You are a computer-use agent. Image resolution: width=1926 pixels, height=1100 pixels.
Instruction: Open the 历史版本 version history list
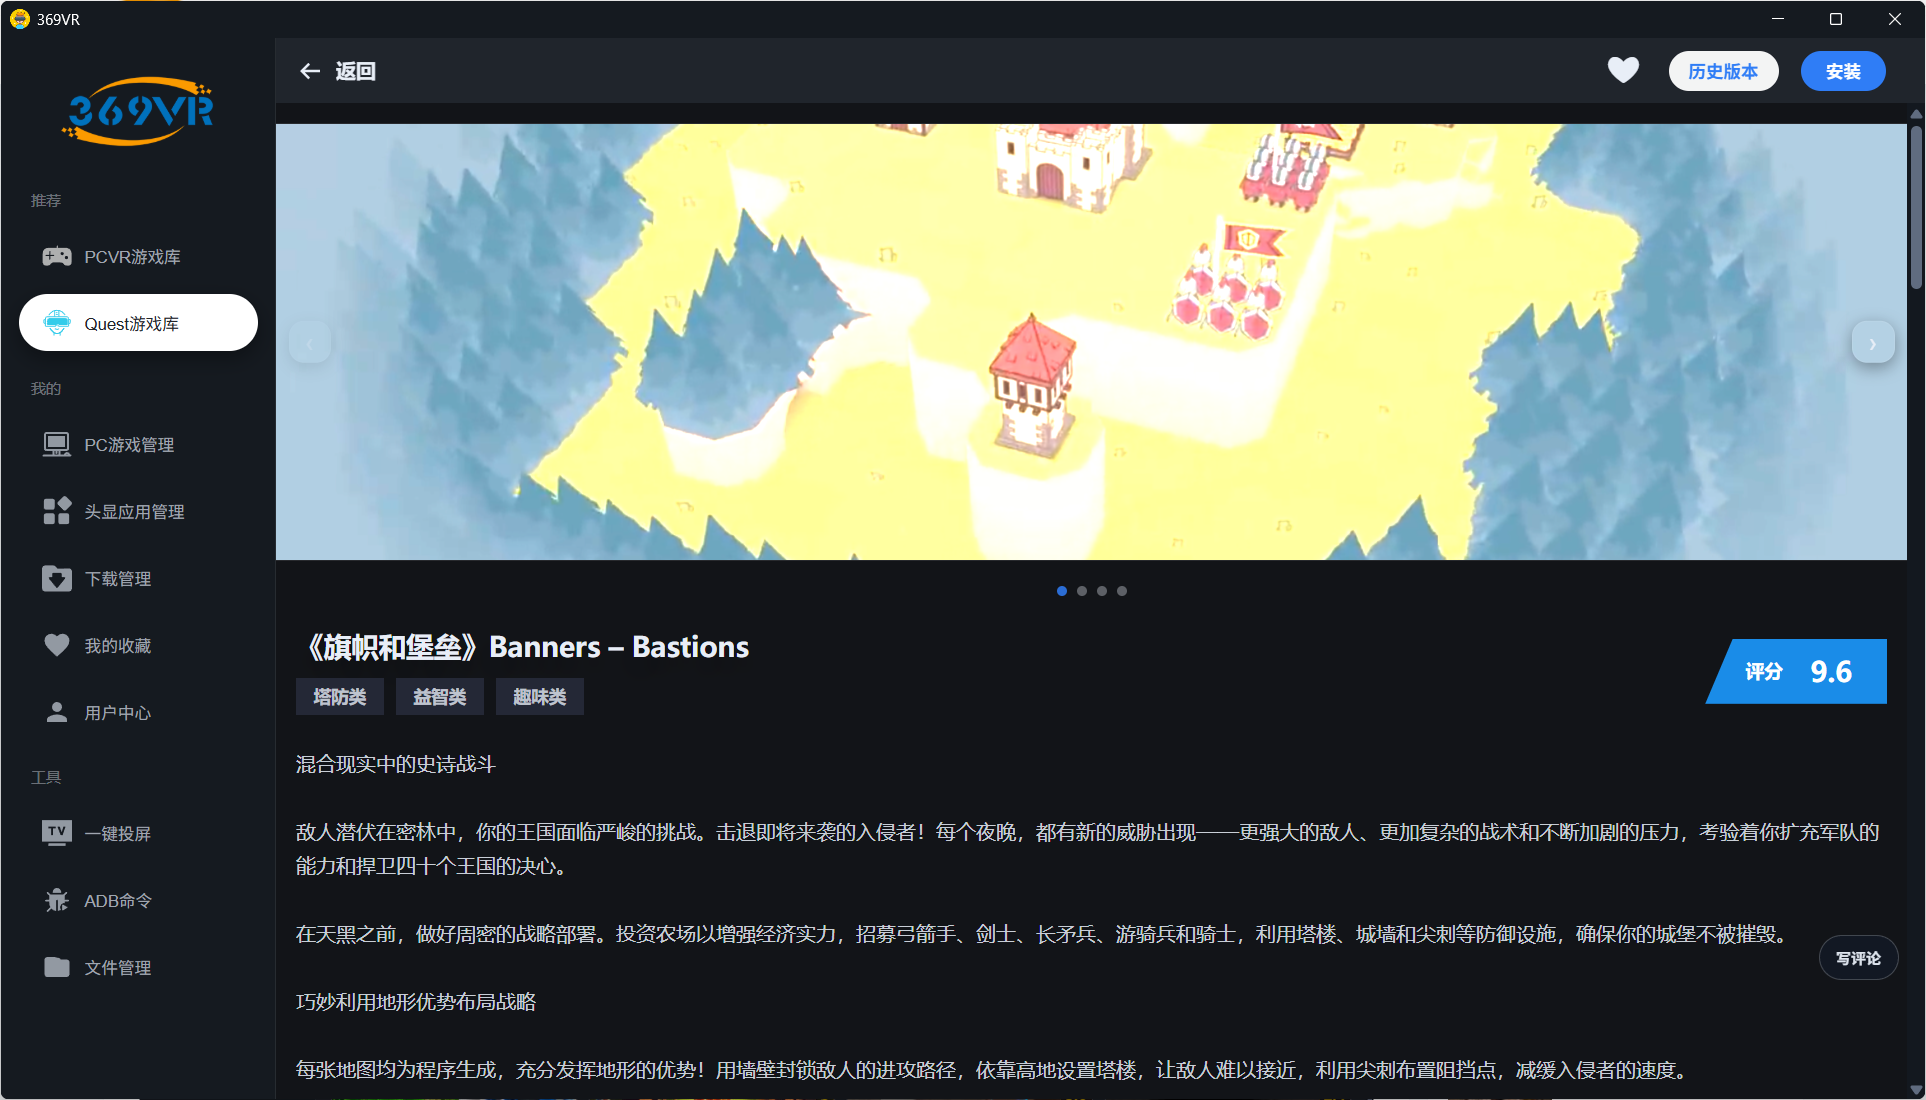pyautogui.click(x=1722, y=71)
